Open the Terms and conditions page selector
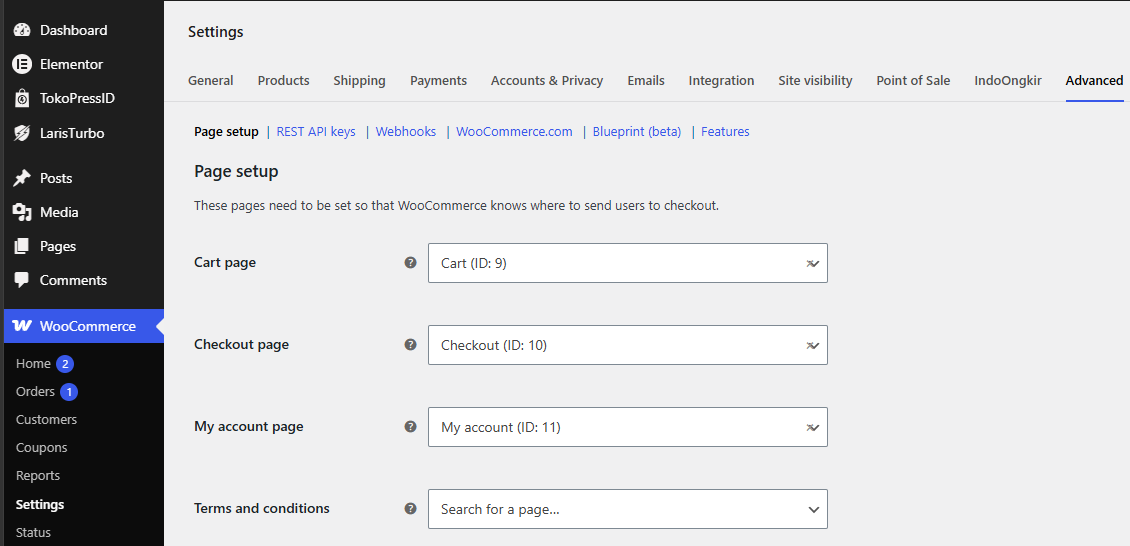Viewport: 1130px width, 546px height. point(628,509)
